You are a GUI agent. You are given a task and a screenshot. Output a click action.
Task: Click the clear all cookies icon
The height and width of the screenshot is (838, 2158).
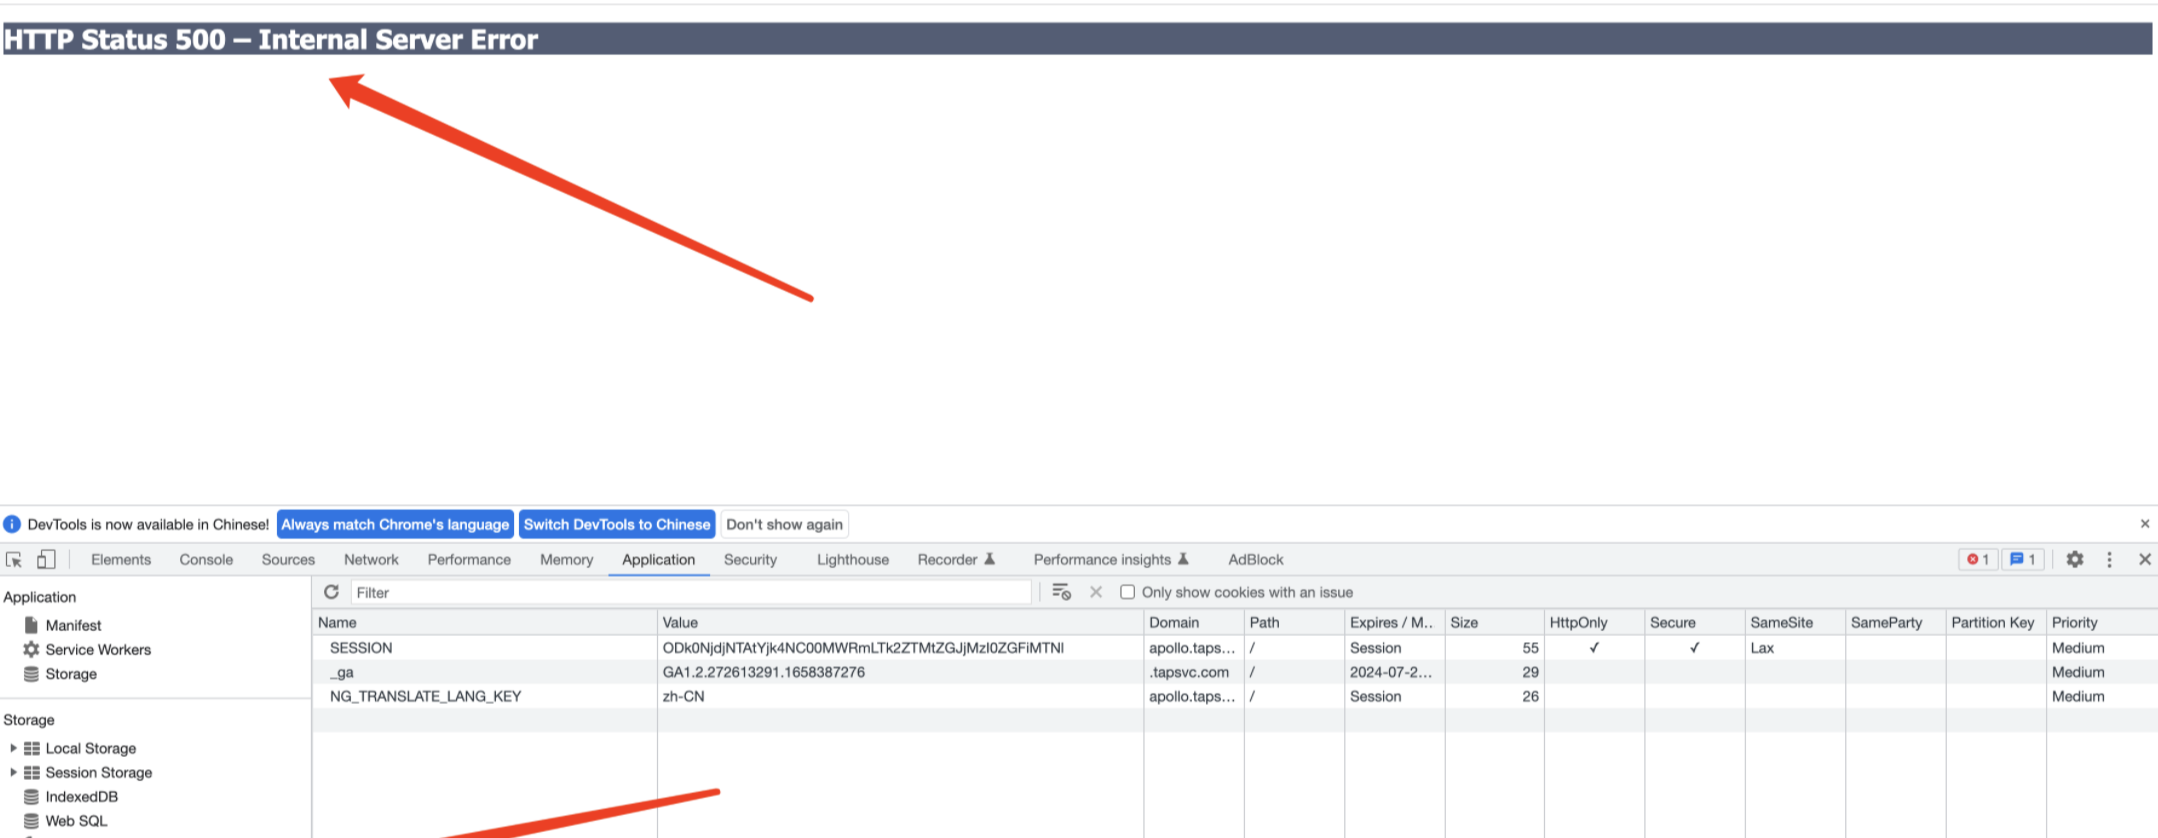[1062, 592]
